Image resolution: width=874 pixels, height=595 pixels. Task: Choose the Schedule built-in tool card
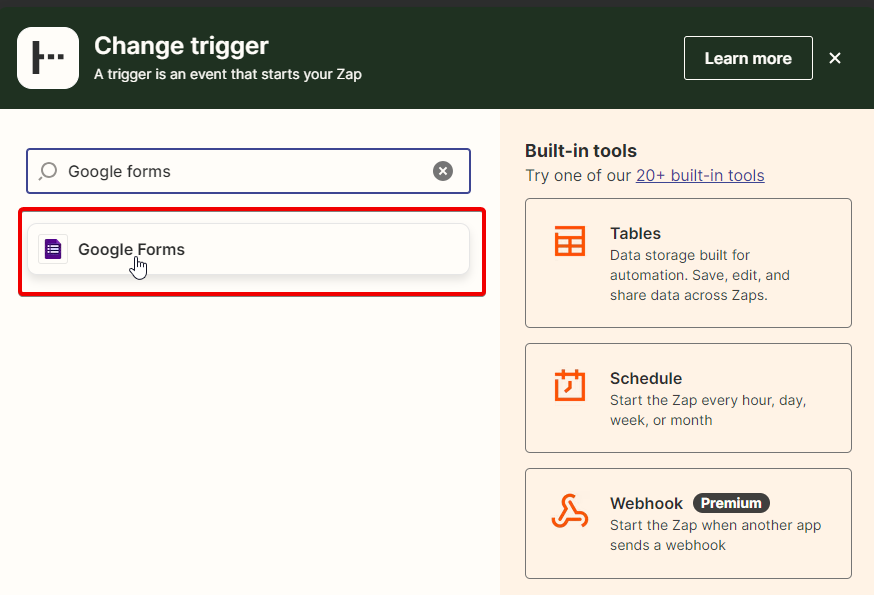click(x=688, y=398)
